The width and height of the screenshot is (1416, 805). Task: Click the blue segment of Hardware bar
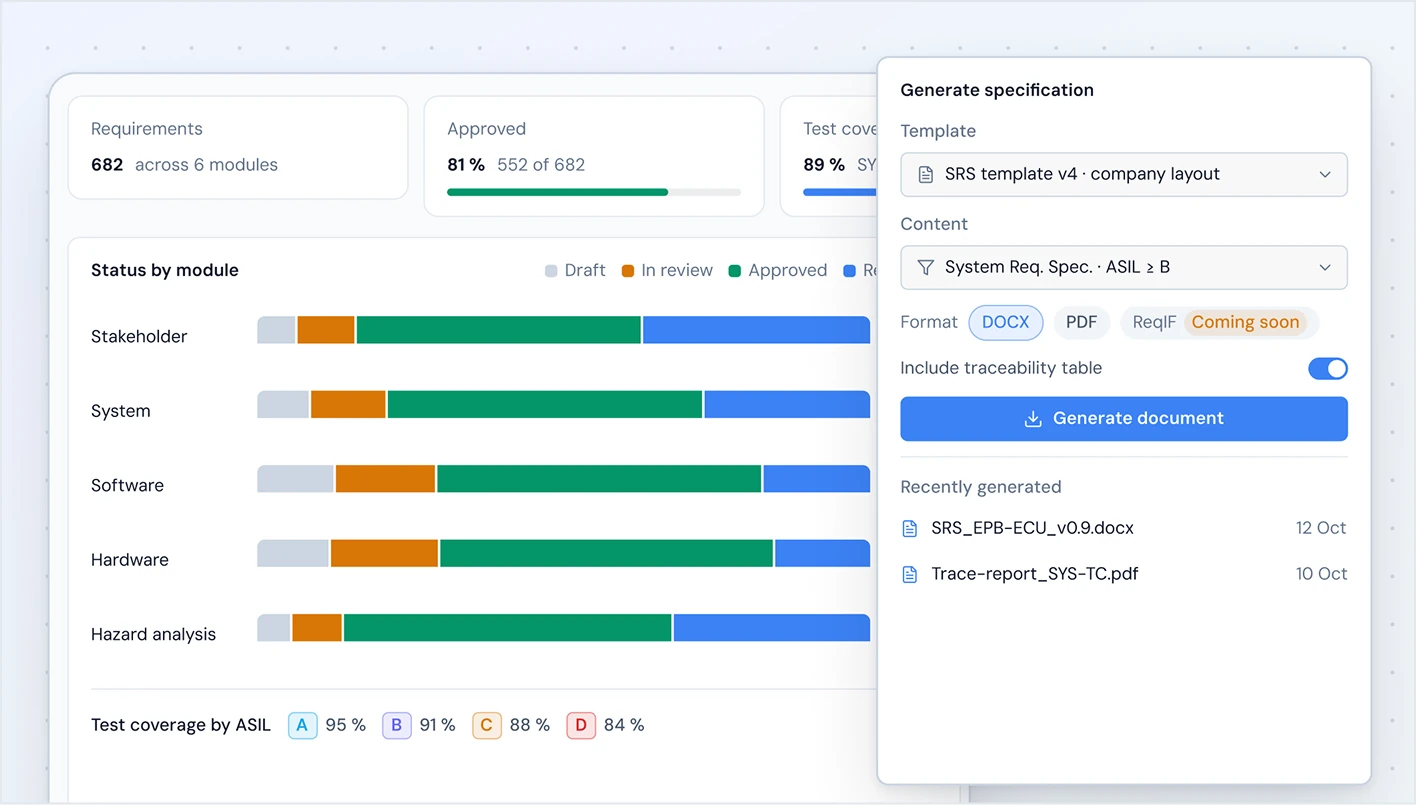(822, 553)
